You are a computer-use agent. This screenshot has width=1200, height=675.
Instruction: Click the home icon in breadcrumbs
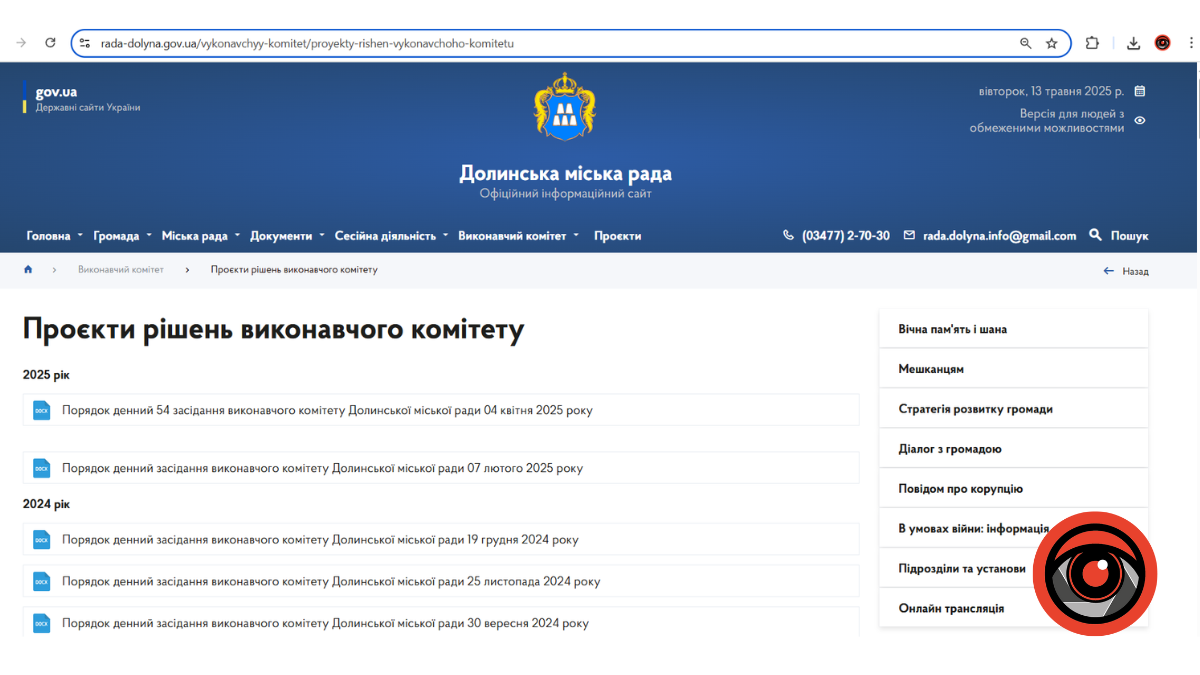point(28,270)
